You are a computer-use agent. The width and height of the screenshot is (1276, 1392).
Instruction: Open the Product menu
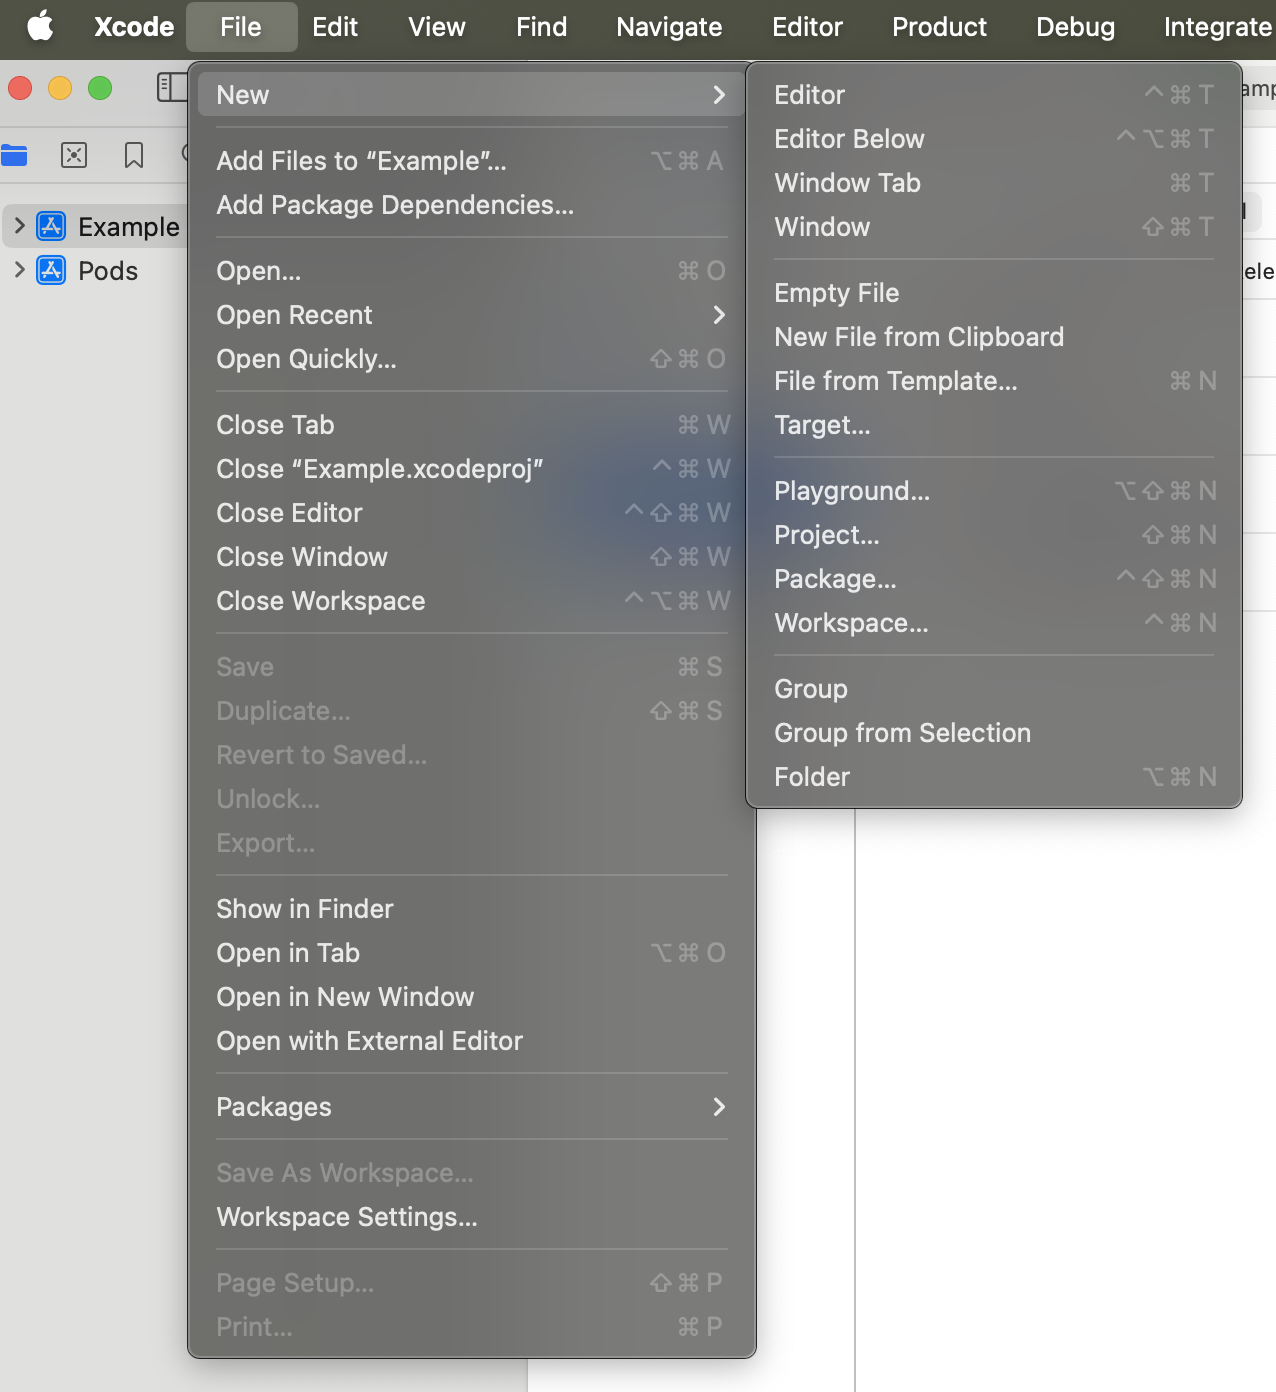pos(939,26)
